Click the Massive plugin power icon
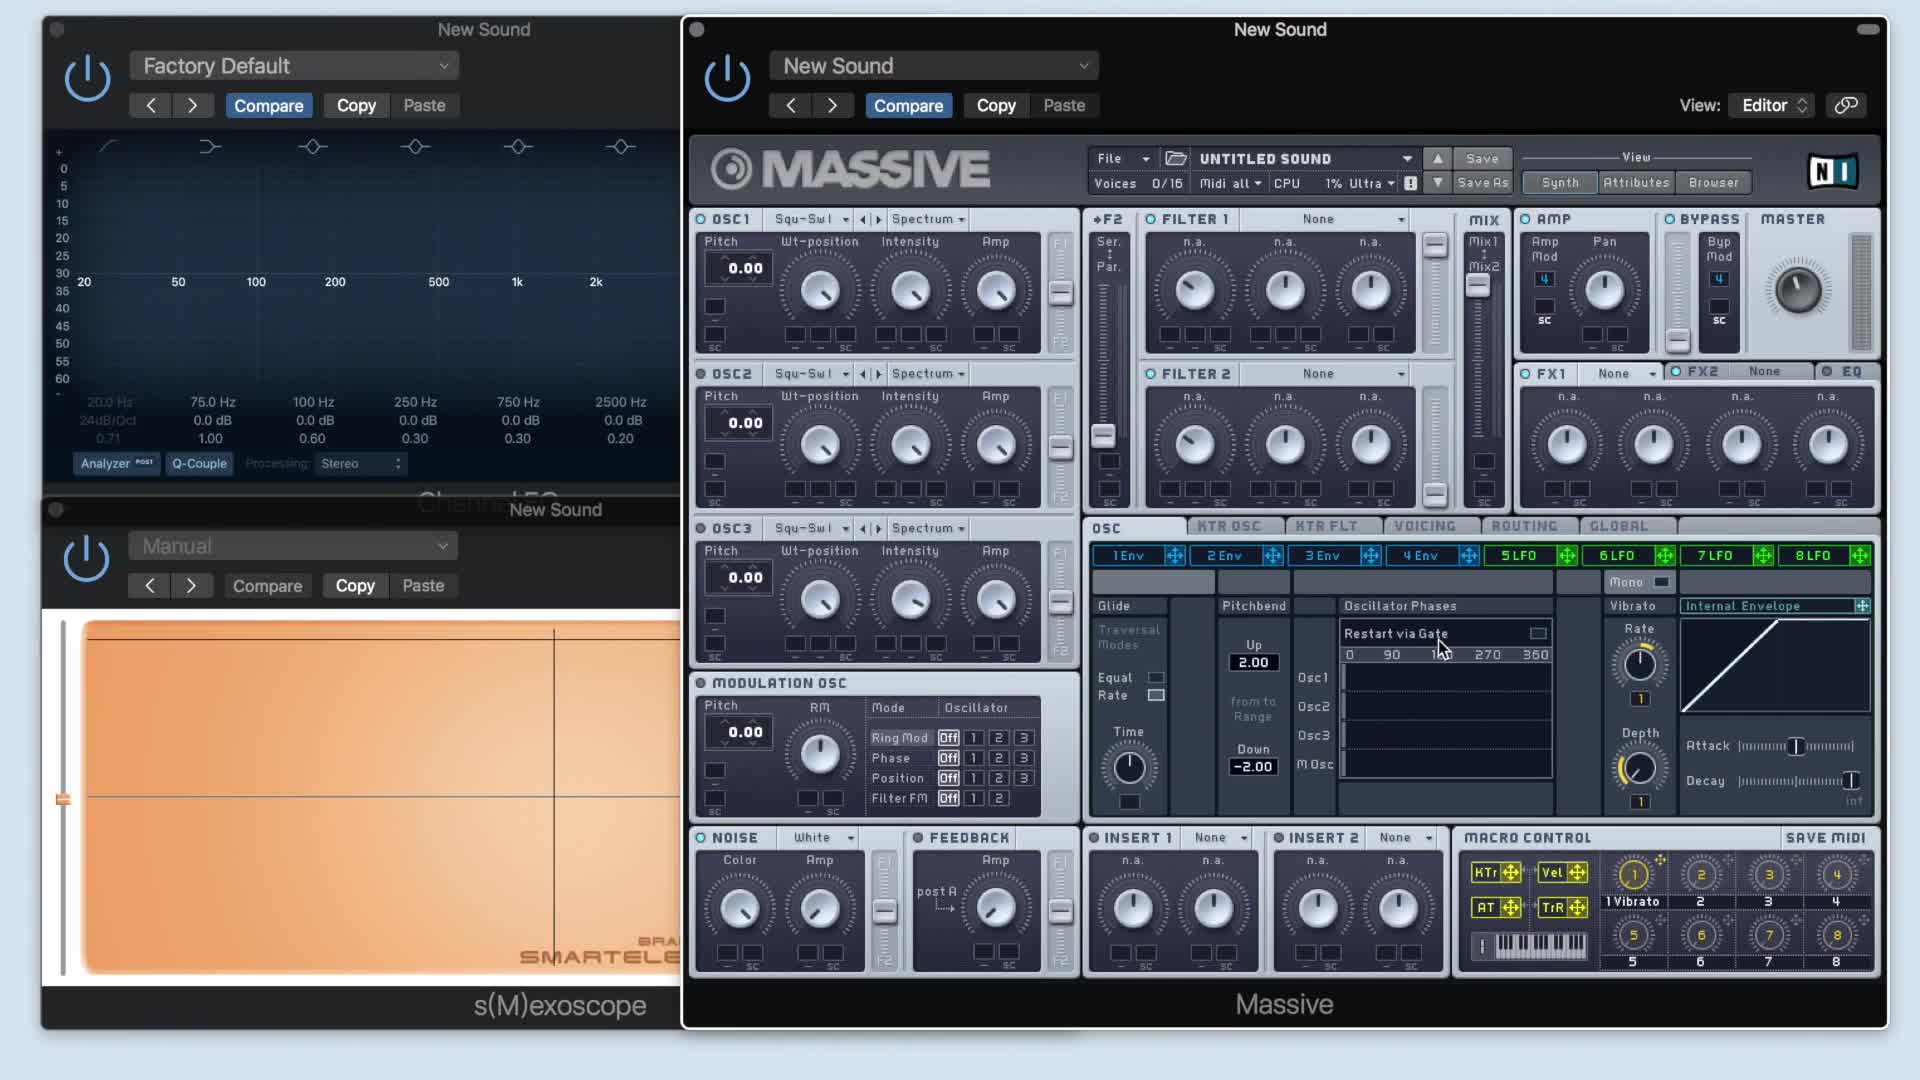The image size is (1920, 1080). click(x=727, y=78)
